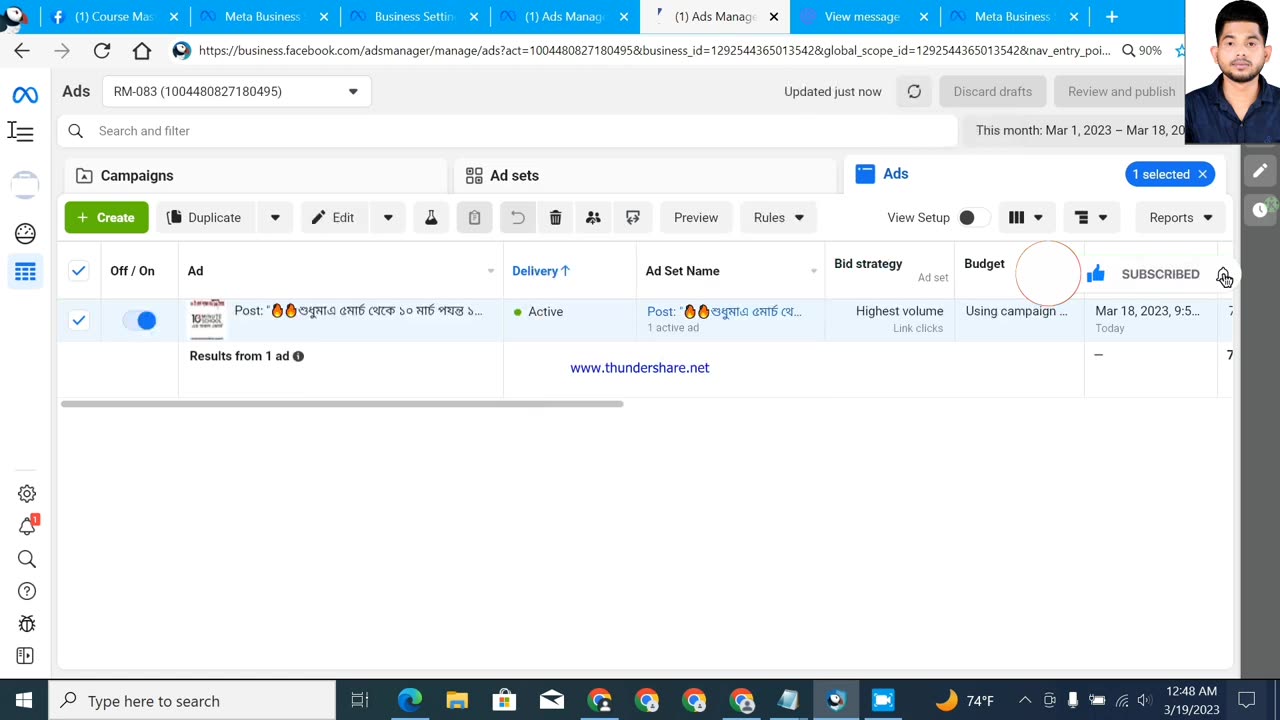Open the Settings gear in left sidebar
Viewport: 1280px width, 720px height.
pyautogui.click(x=27, y=493)
